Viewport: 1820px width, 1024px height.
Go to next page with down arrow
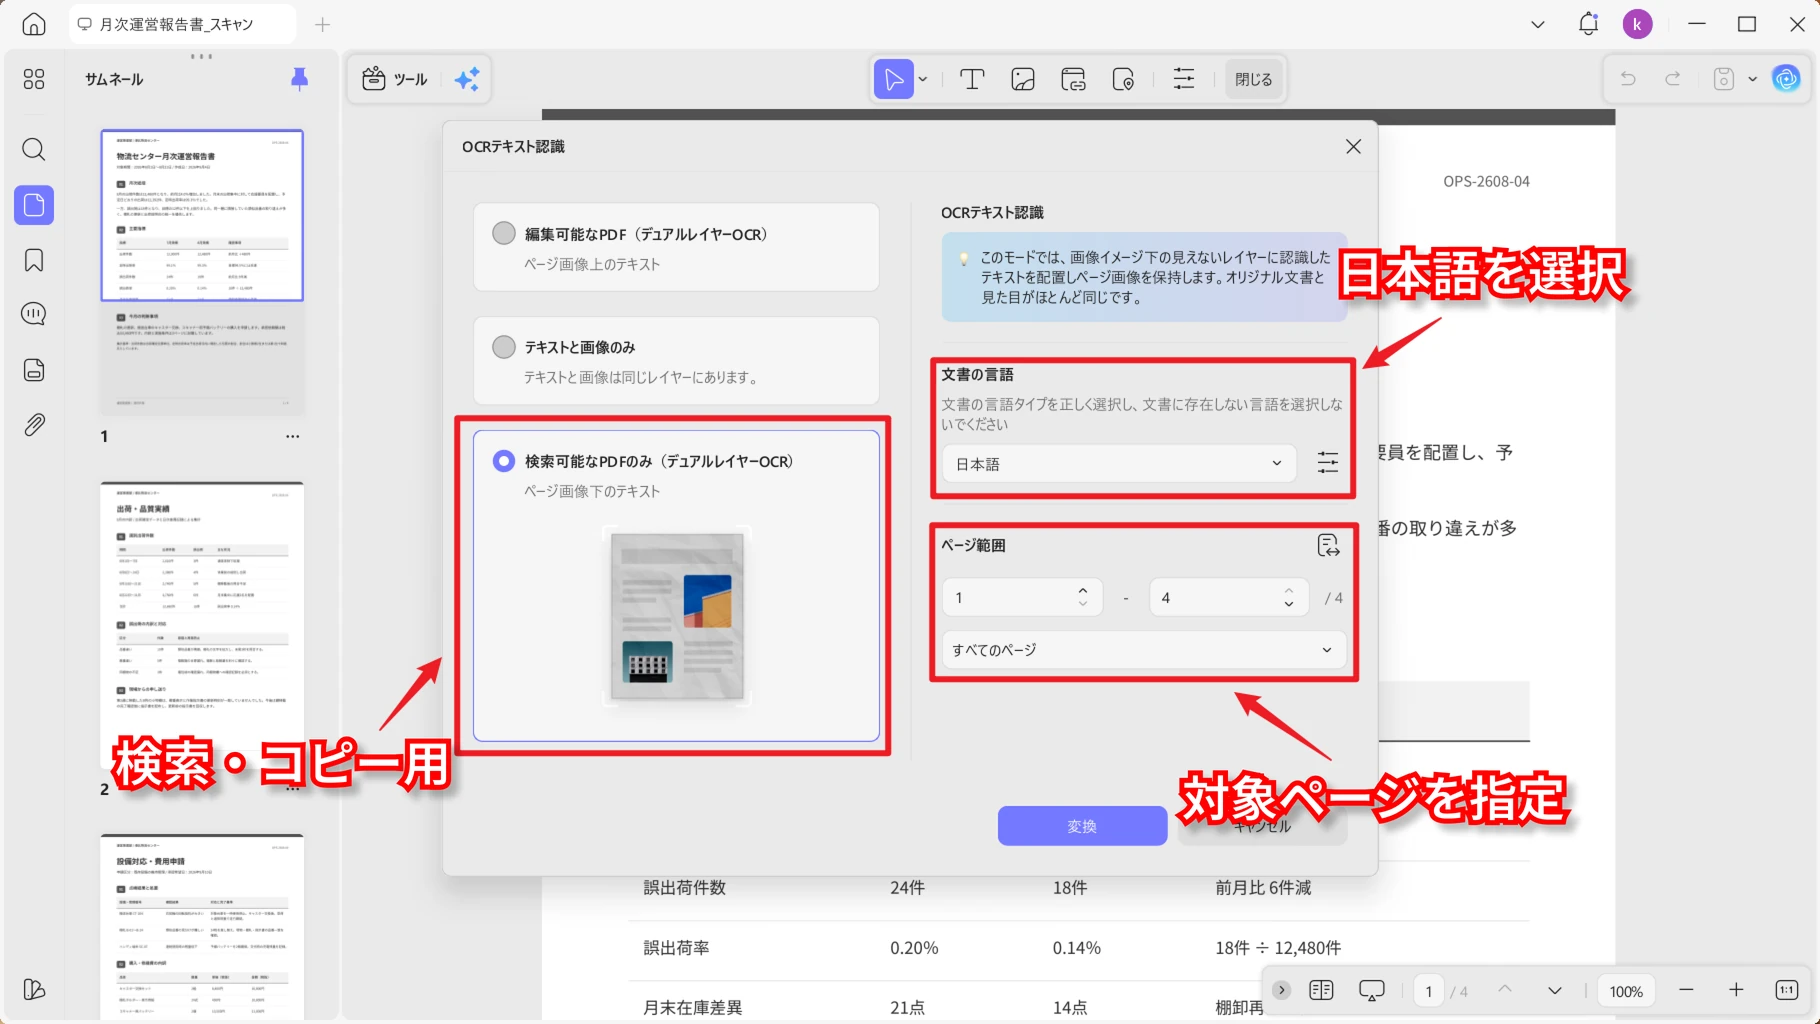point(1554,990)
